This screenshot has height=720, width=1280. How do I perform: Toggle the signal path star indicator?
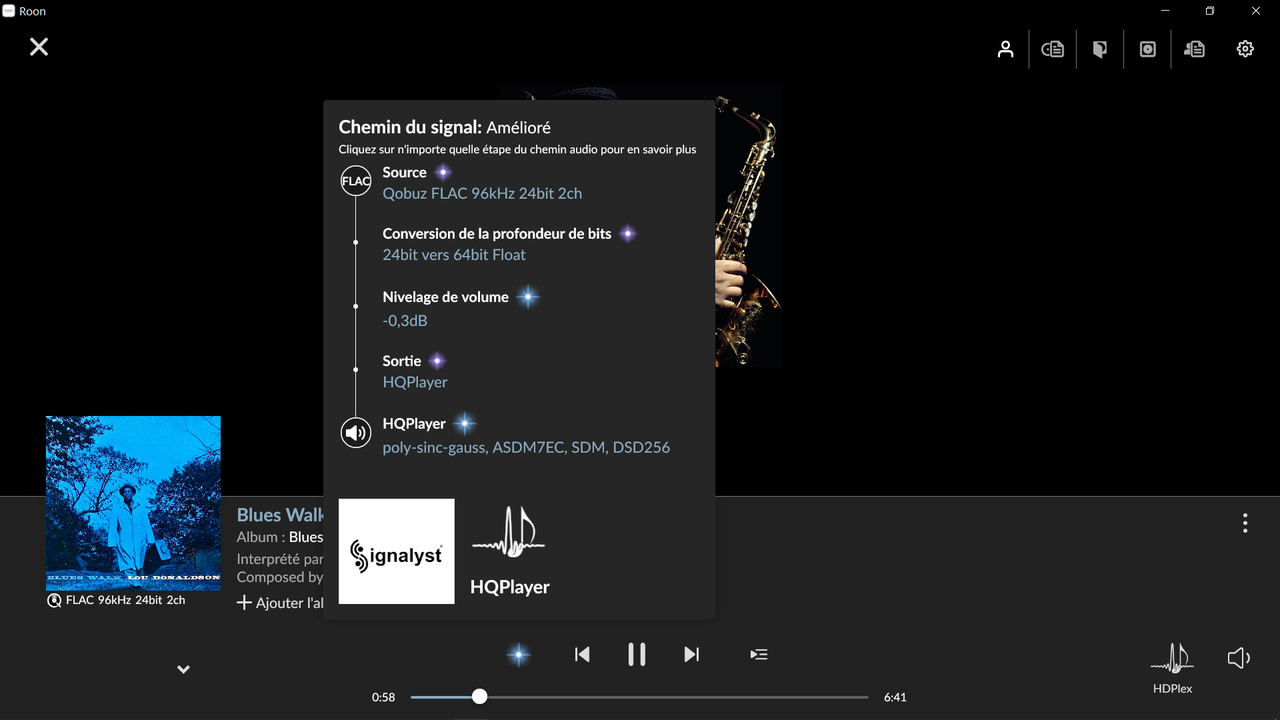point(518,655)
